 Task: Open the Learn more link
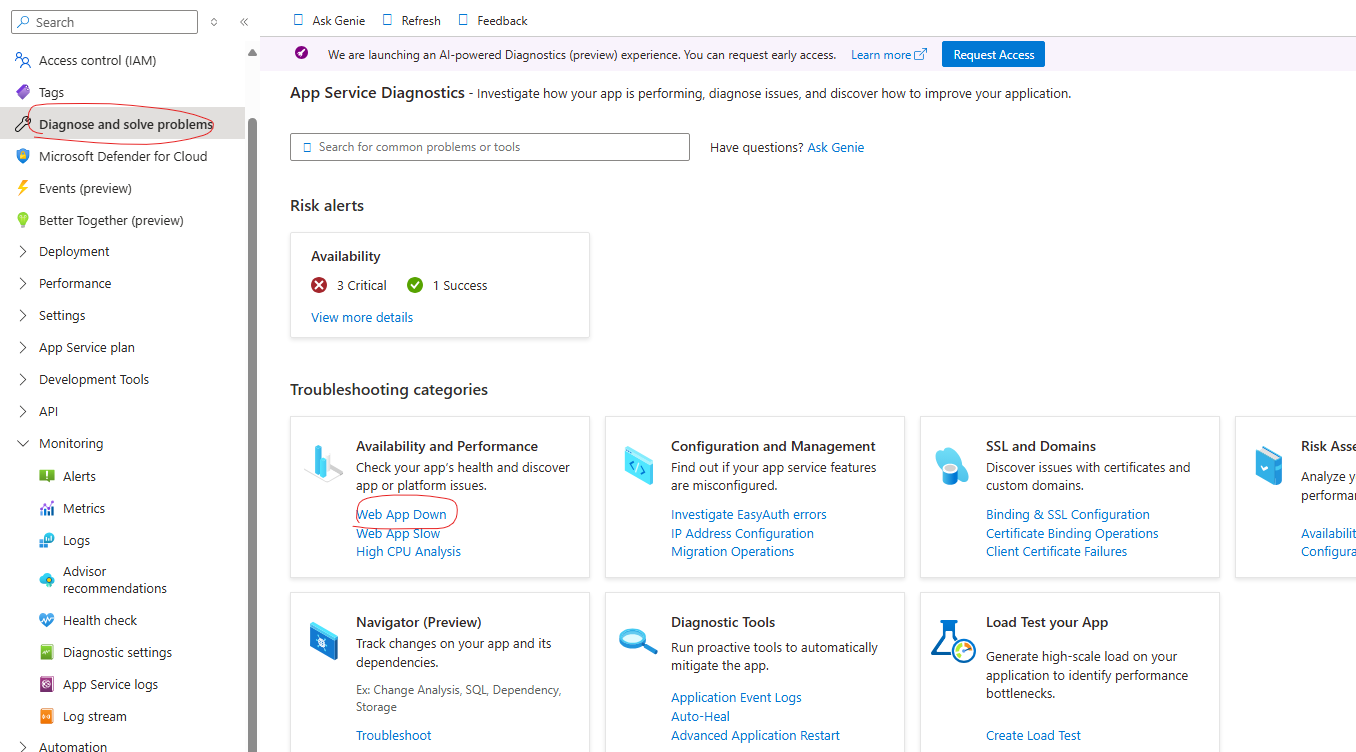pyautogui.click(x=888, y=55)
